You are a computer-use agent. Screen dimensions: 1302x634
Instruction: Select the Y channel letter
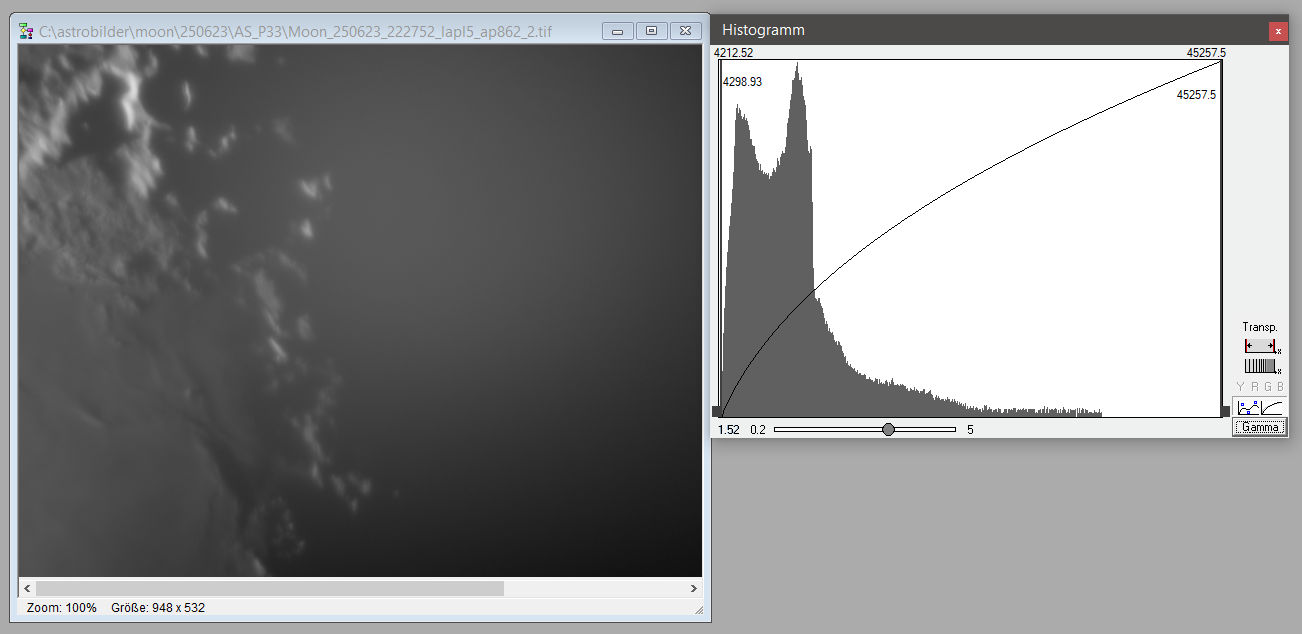[1241, 387]
